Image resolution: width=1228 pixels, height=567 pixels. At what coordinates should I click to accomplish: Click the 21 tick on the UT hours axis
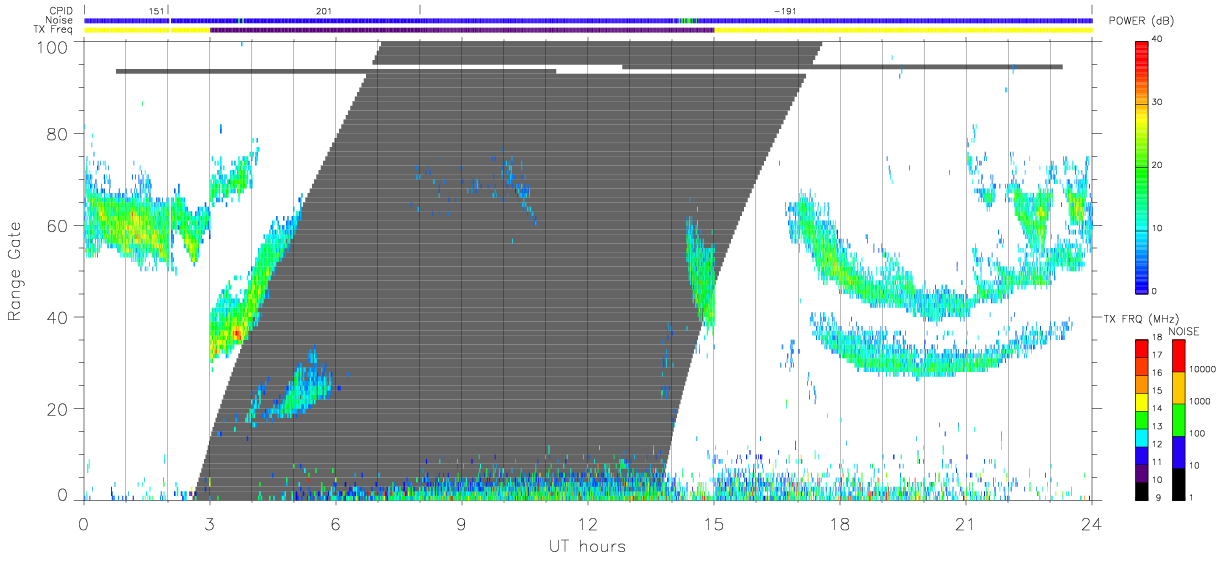[x=966, y=523]
